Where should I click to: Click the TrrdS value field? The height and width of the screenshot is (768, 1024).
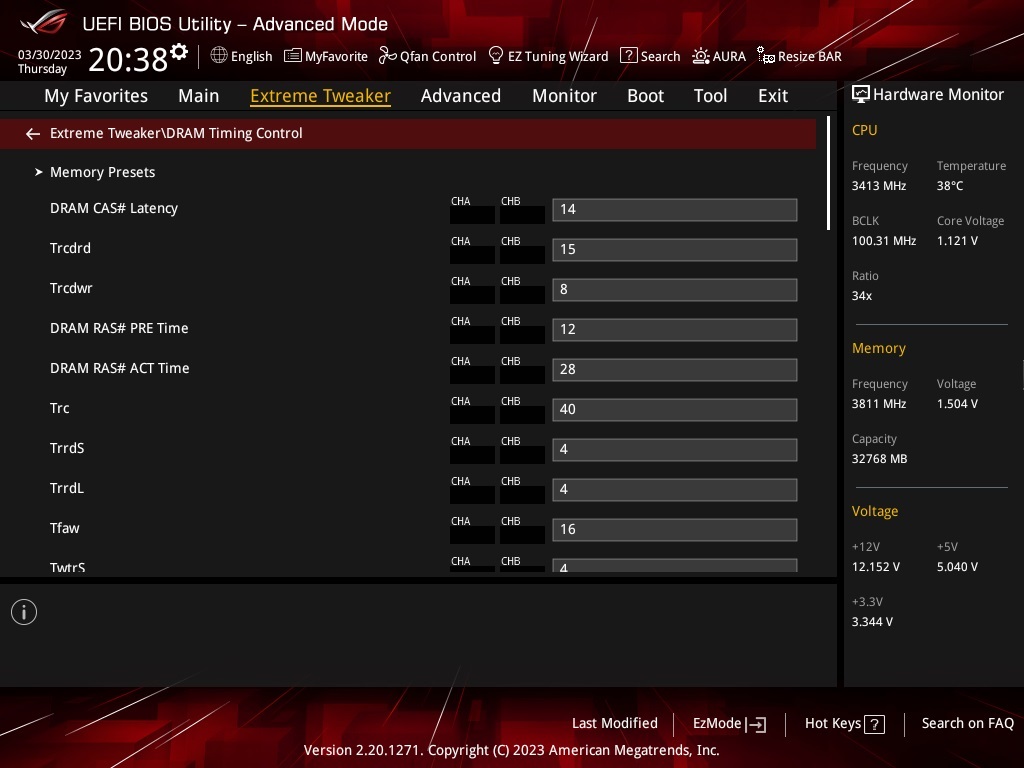pyautogui.click(x=675, y=450)
